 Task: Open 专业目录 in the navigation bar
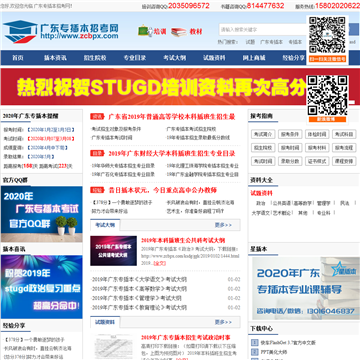tap(135, 58)
